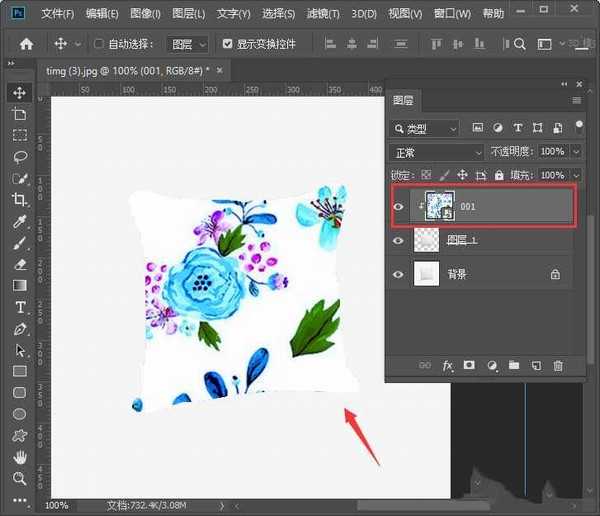
Task: Click the fx layer style icon
Action: (448, 366)
